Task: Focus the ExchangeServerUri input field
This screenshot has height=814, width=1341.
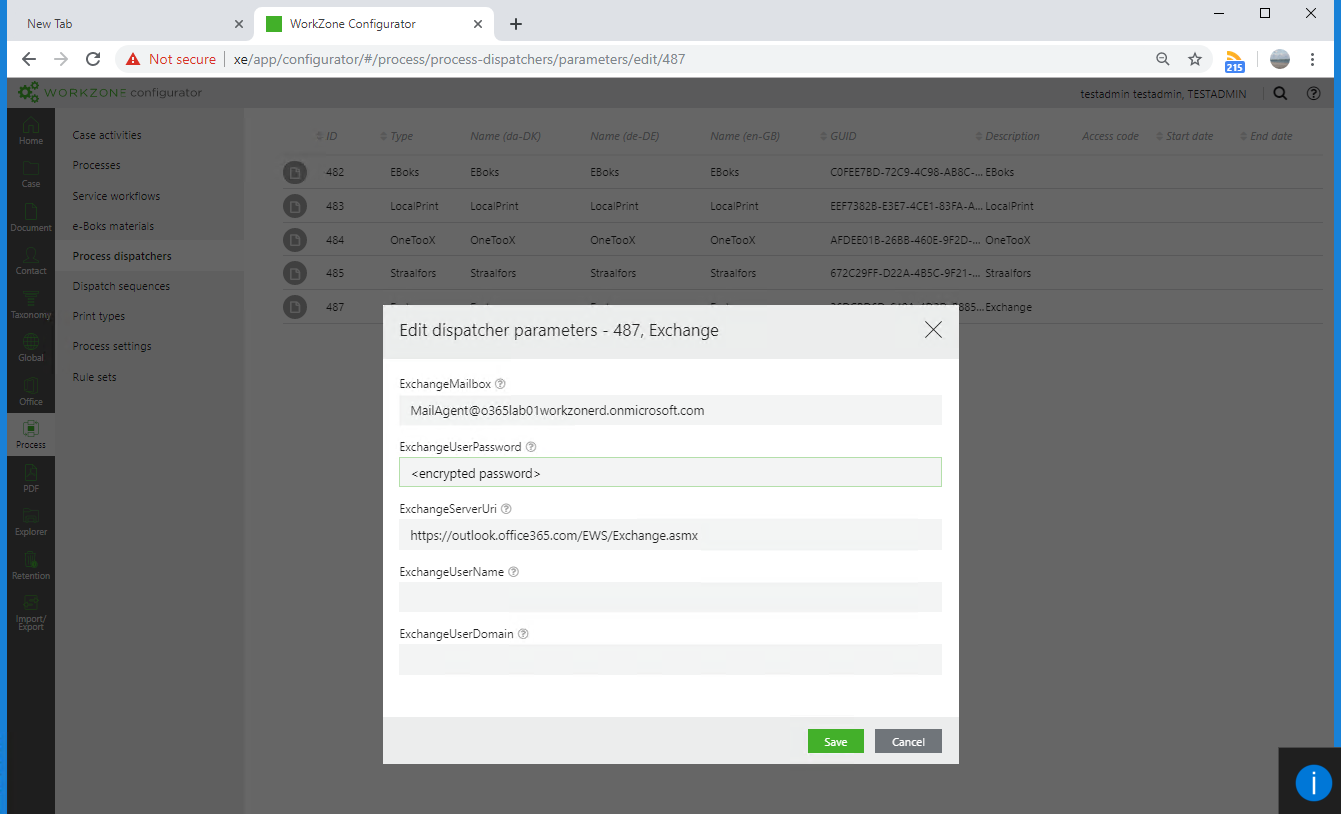Action: [x=670, y=535]
